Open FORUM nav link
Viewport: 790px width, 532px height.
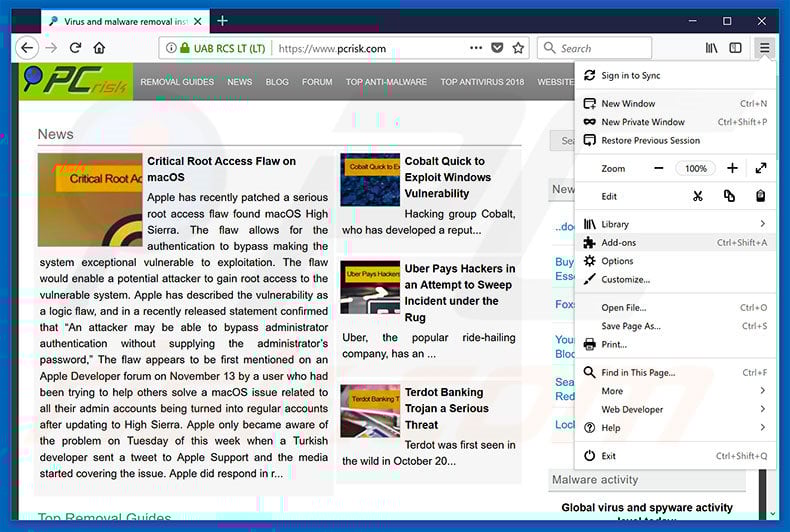(x=317, y=82)
